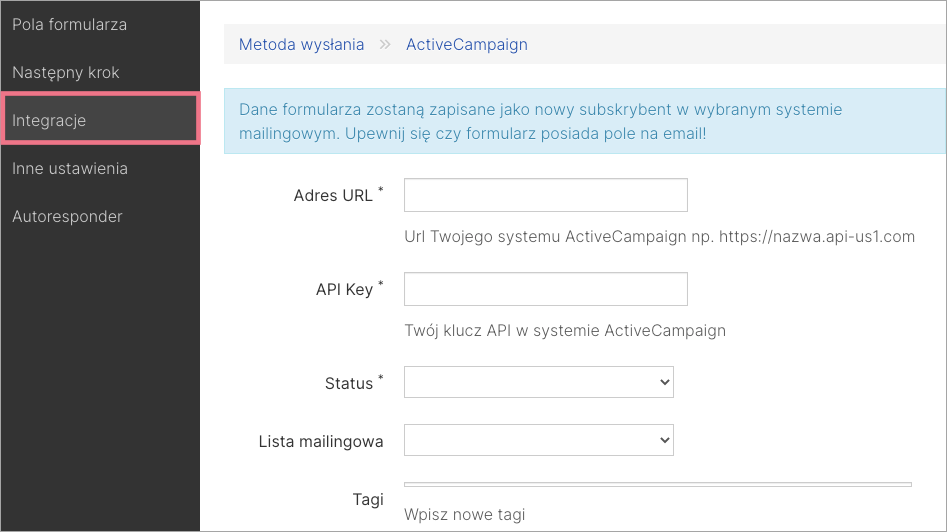Open Inne ustawienia settings section
Image resolution: width=947 pixels, height=532 pixels.
[x=70, y=168]
